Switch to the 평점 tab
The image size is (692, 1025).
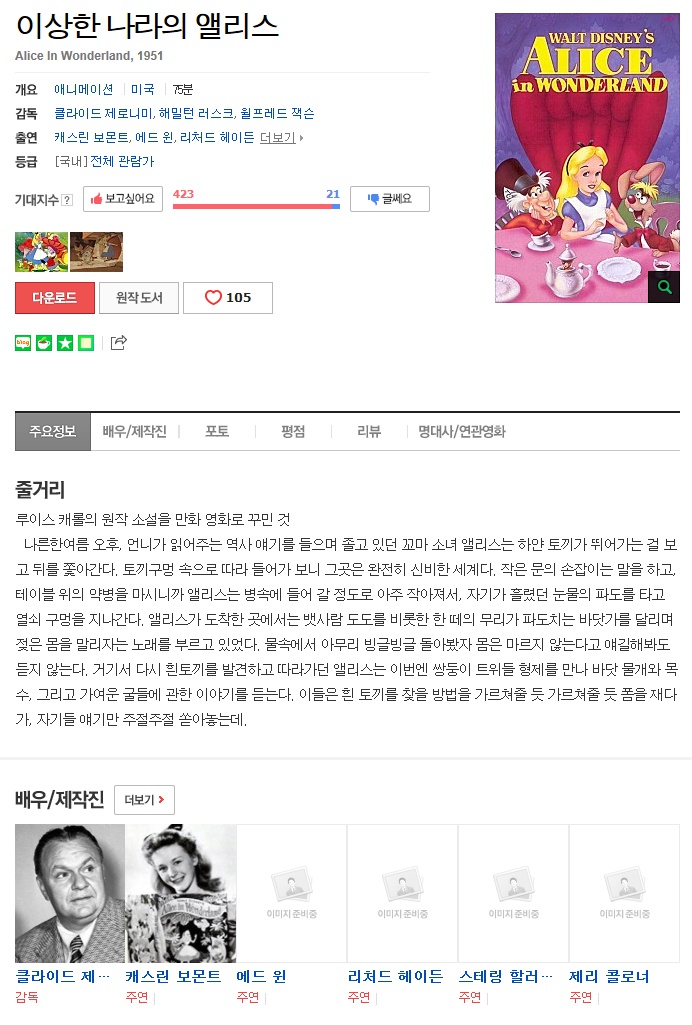click(x=293, y=431)
